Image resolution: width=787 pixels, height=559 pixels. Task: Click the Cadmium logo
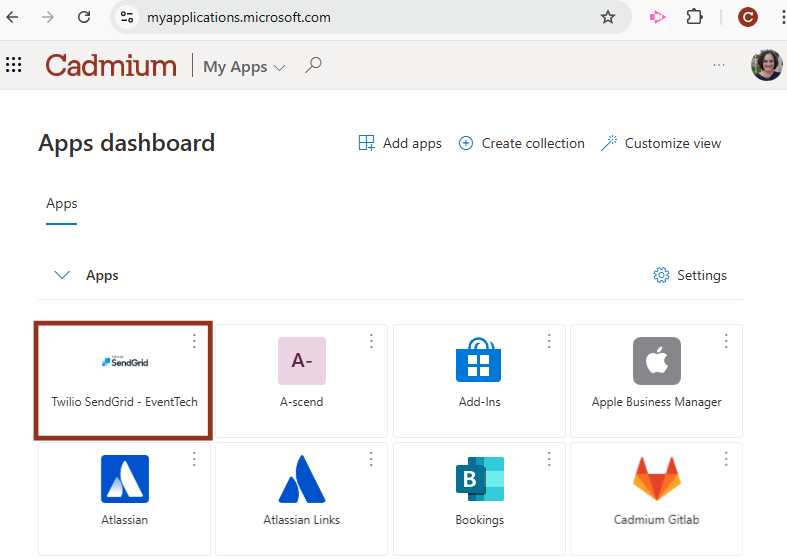coord(111,65)
